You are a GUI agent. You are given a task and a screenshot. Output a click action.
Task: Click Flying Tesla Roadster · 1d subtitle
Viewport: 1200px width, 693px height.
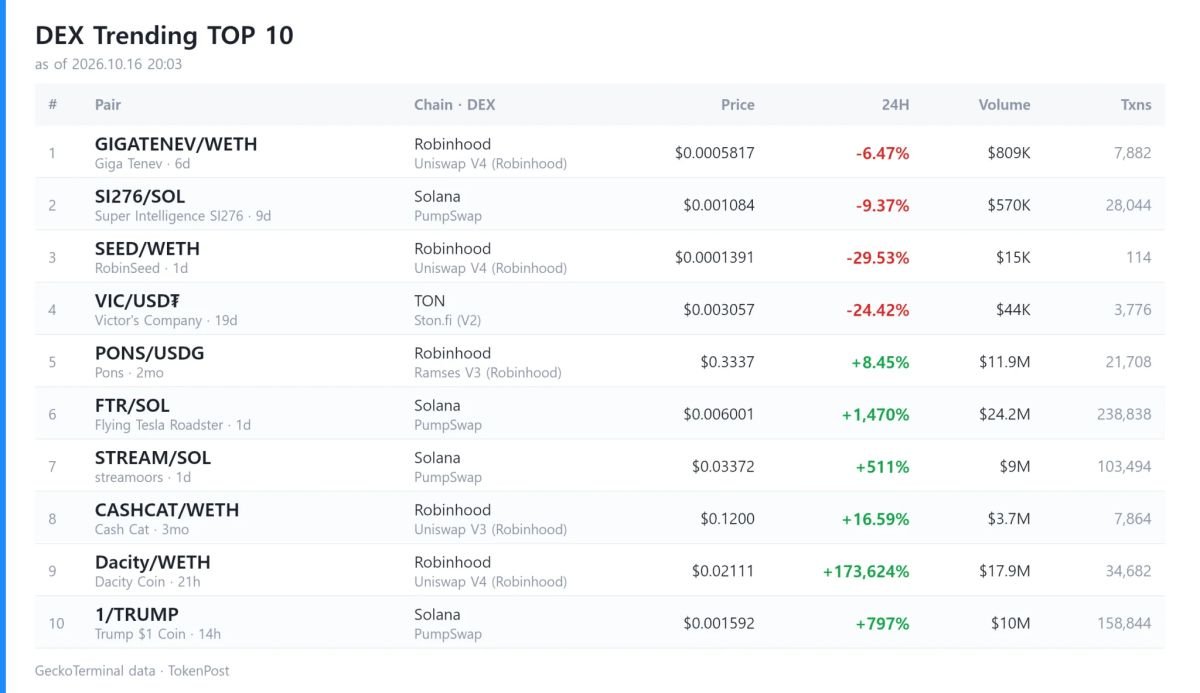click(x=173, y=425)
